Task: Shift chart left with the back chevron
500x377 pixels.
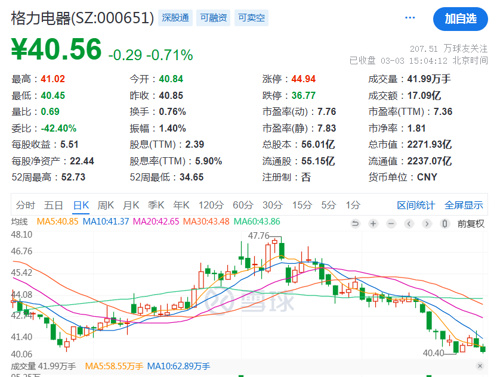Action: [409, 224]
